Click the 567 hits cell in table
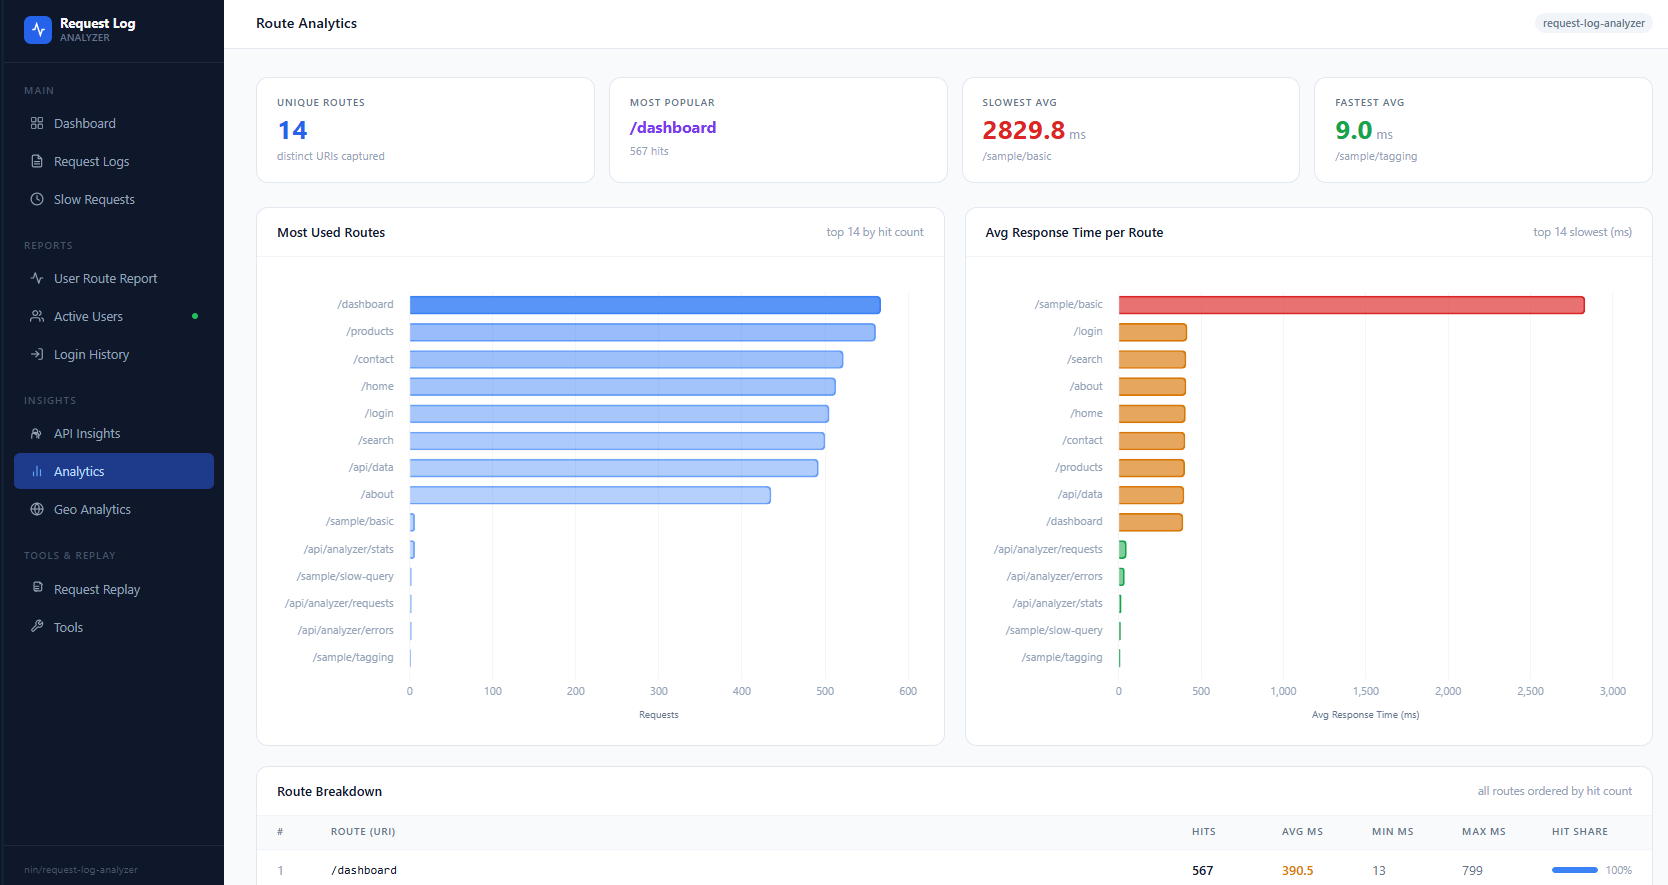The width and height of the screenshot is (1668, 885). coord(1202,871)
